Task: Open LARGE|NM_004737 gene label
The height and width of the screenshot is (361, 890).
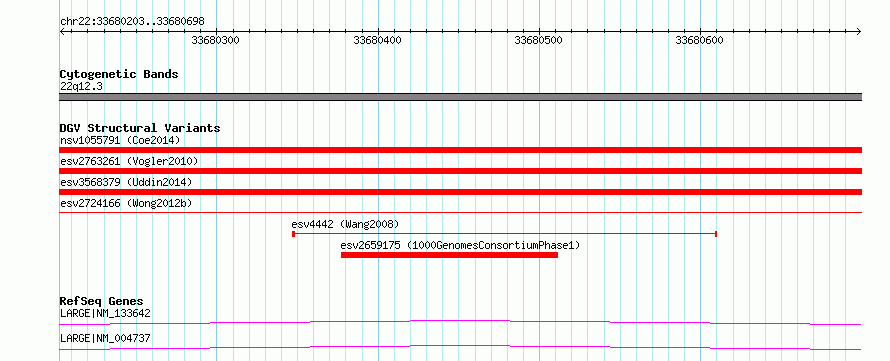Action: (105, 339)
